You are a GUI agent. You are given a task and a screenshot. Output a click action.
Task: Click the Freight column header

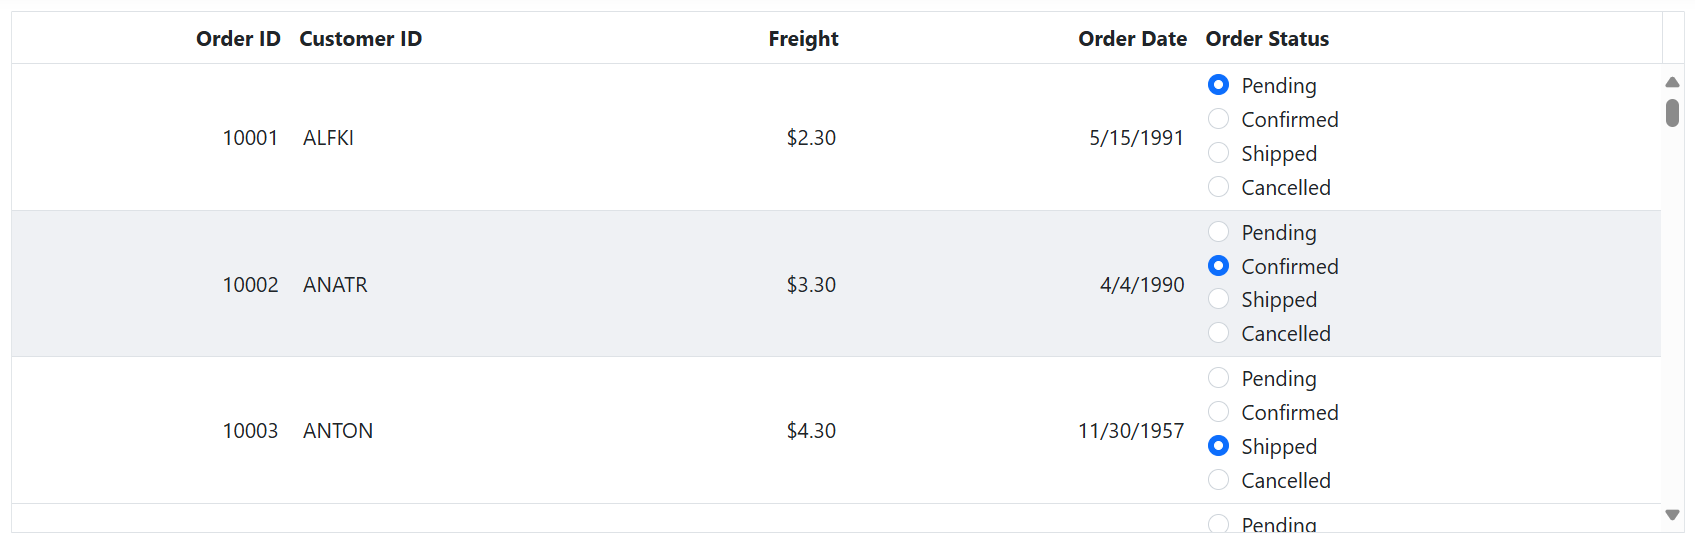803,39
